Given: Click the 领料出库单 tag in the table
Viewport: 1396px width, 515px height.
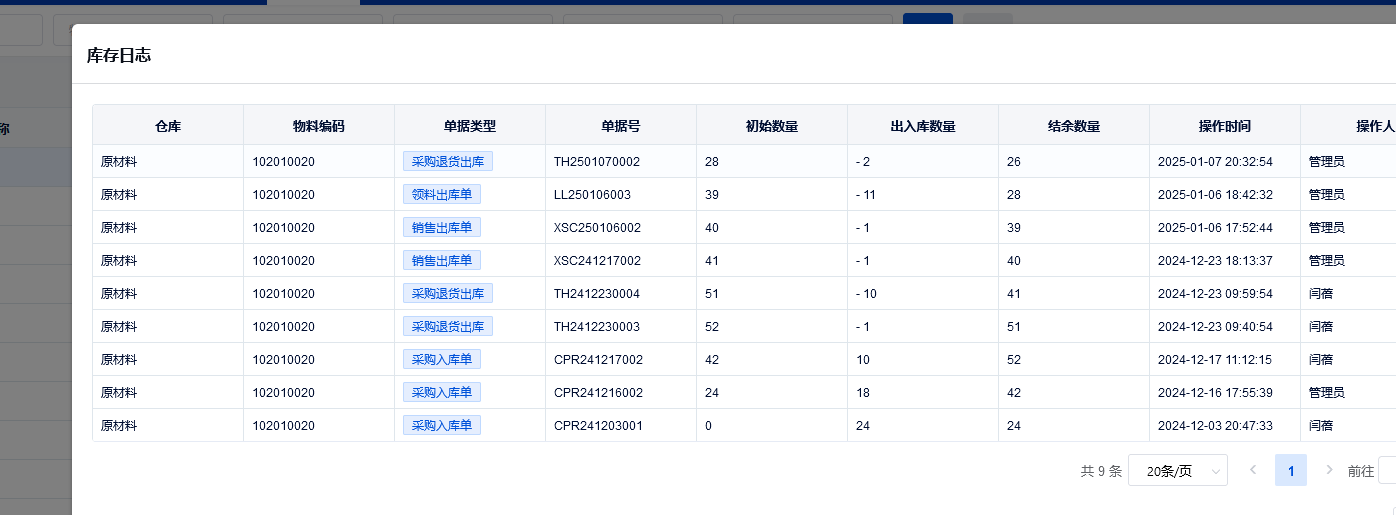Looking at the screenshot, I should (x=441, y=194).
